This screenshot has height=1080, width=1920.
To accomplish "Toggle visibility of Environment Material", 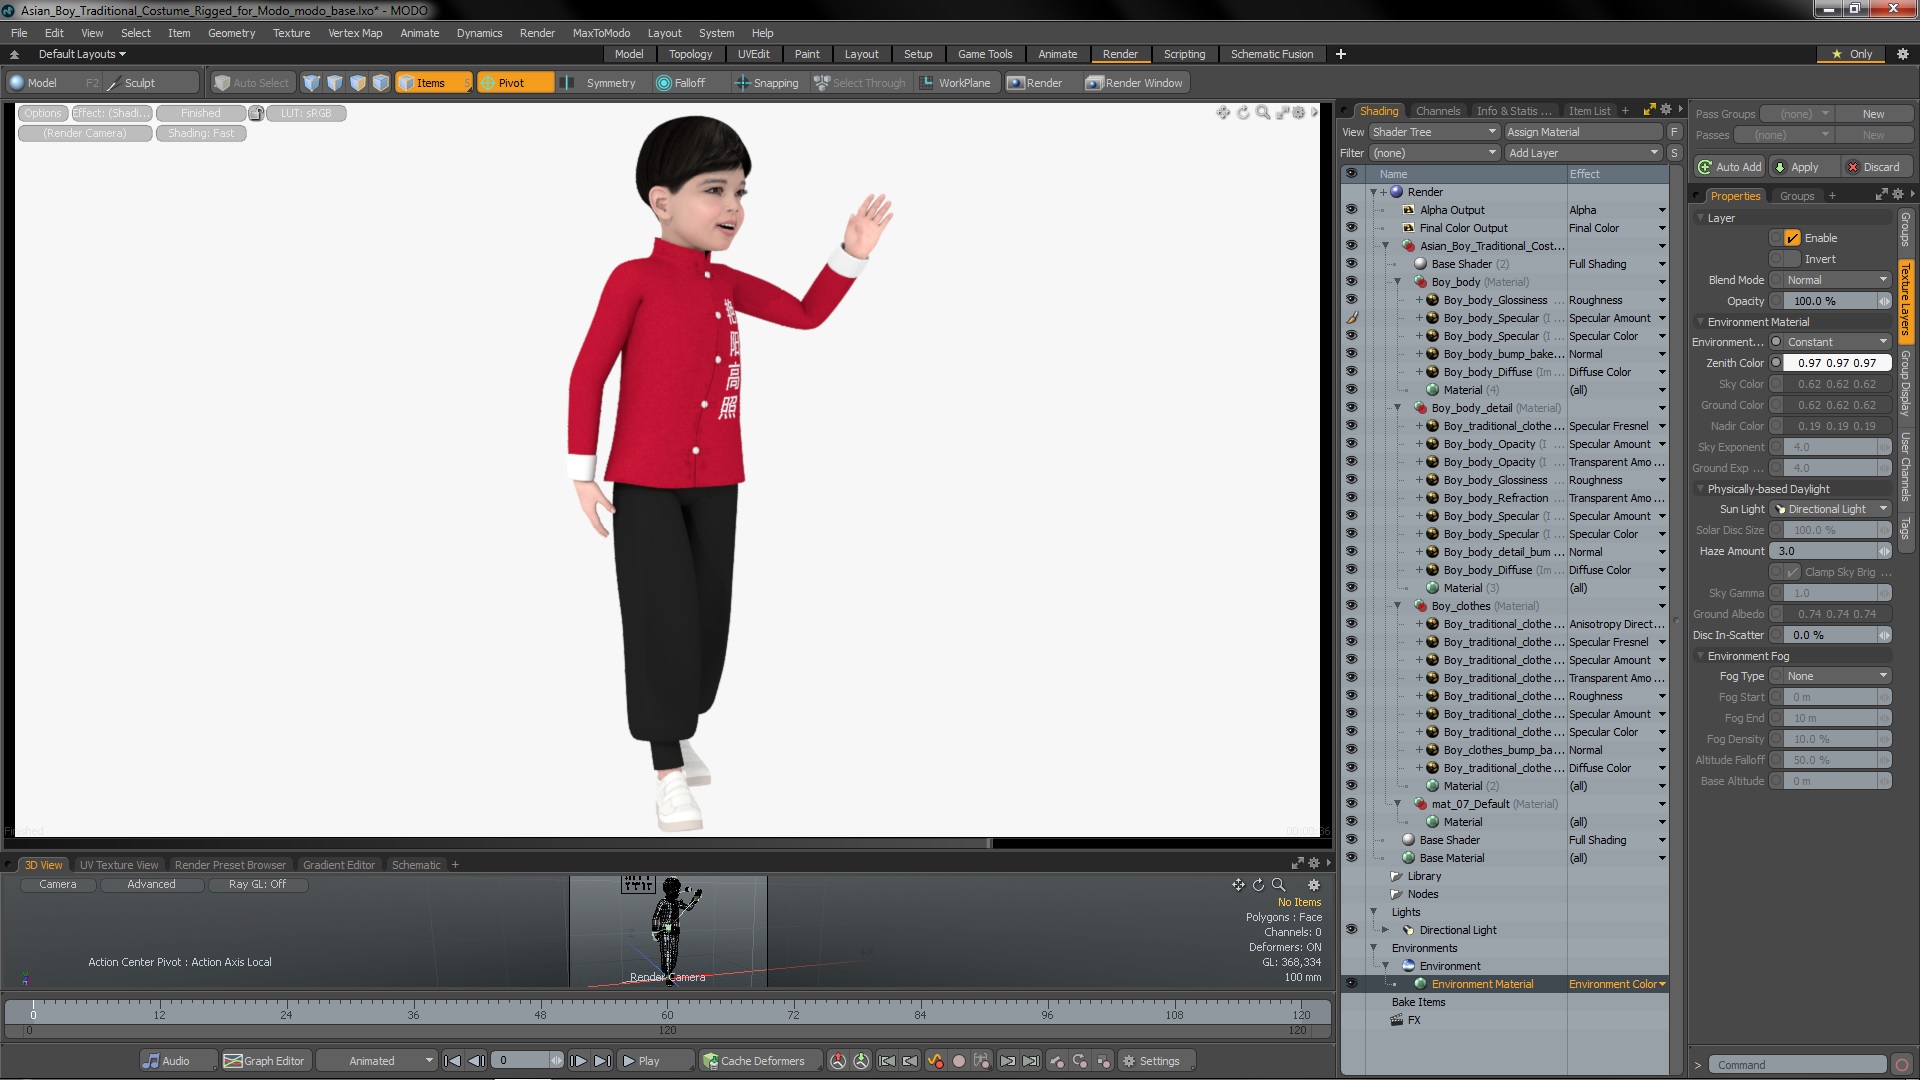I will 1351,984.
